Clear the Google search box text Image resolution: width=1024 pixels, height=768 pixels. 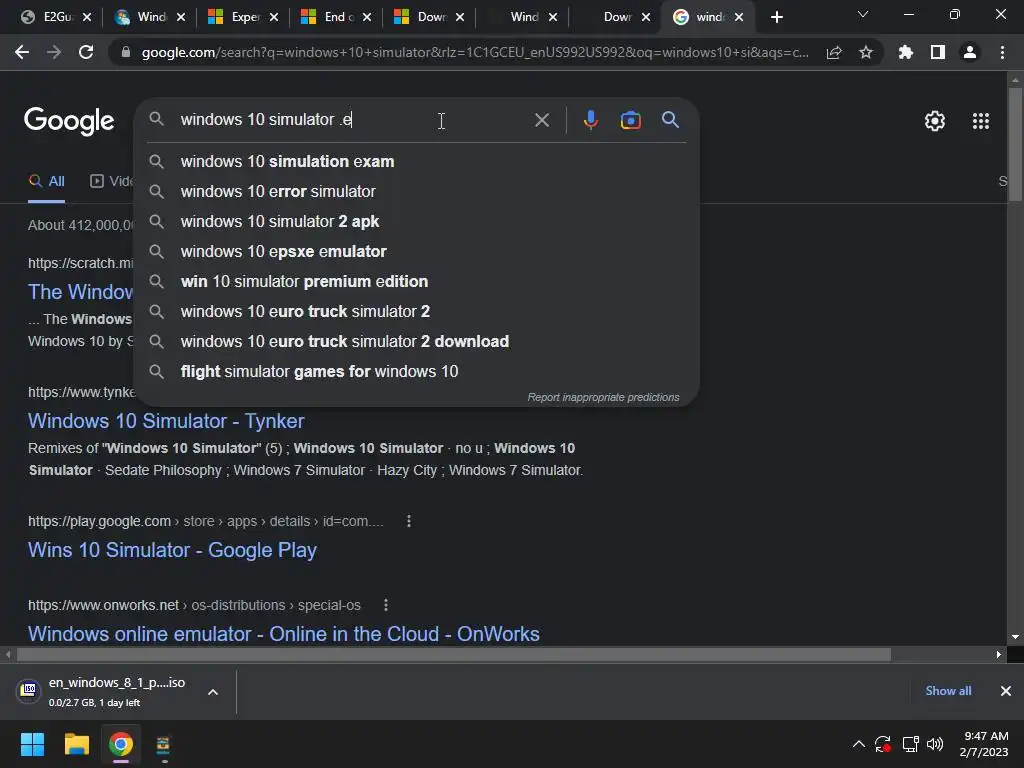541,120
